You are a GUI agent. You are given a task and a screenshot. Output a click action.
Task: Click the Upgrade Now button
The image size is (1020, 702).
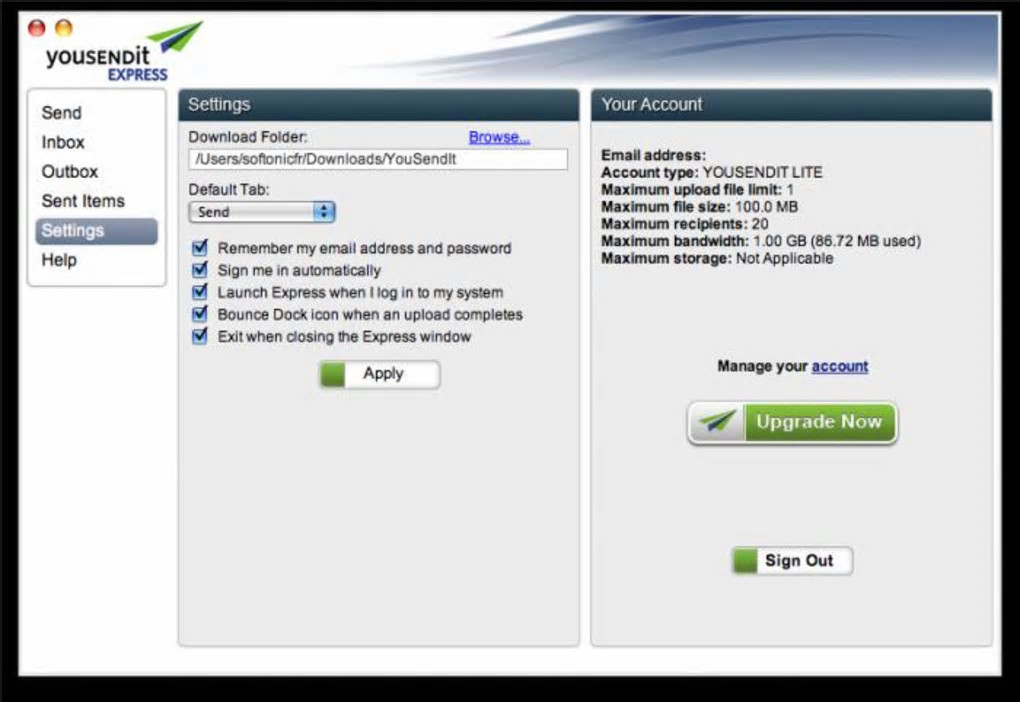pos(792,423)
